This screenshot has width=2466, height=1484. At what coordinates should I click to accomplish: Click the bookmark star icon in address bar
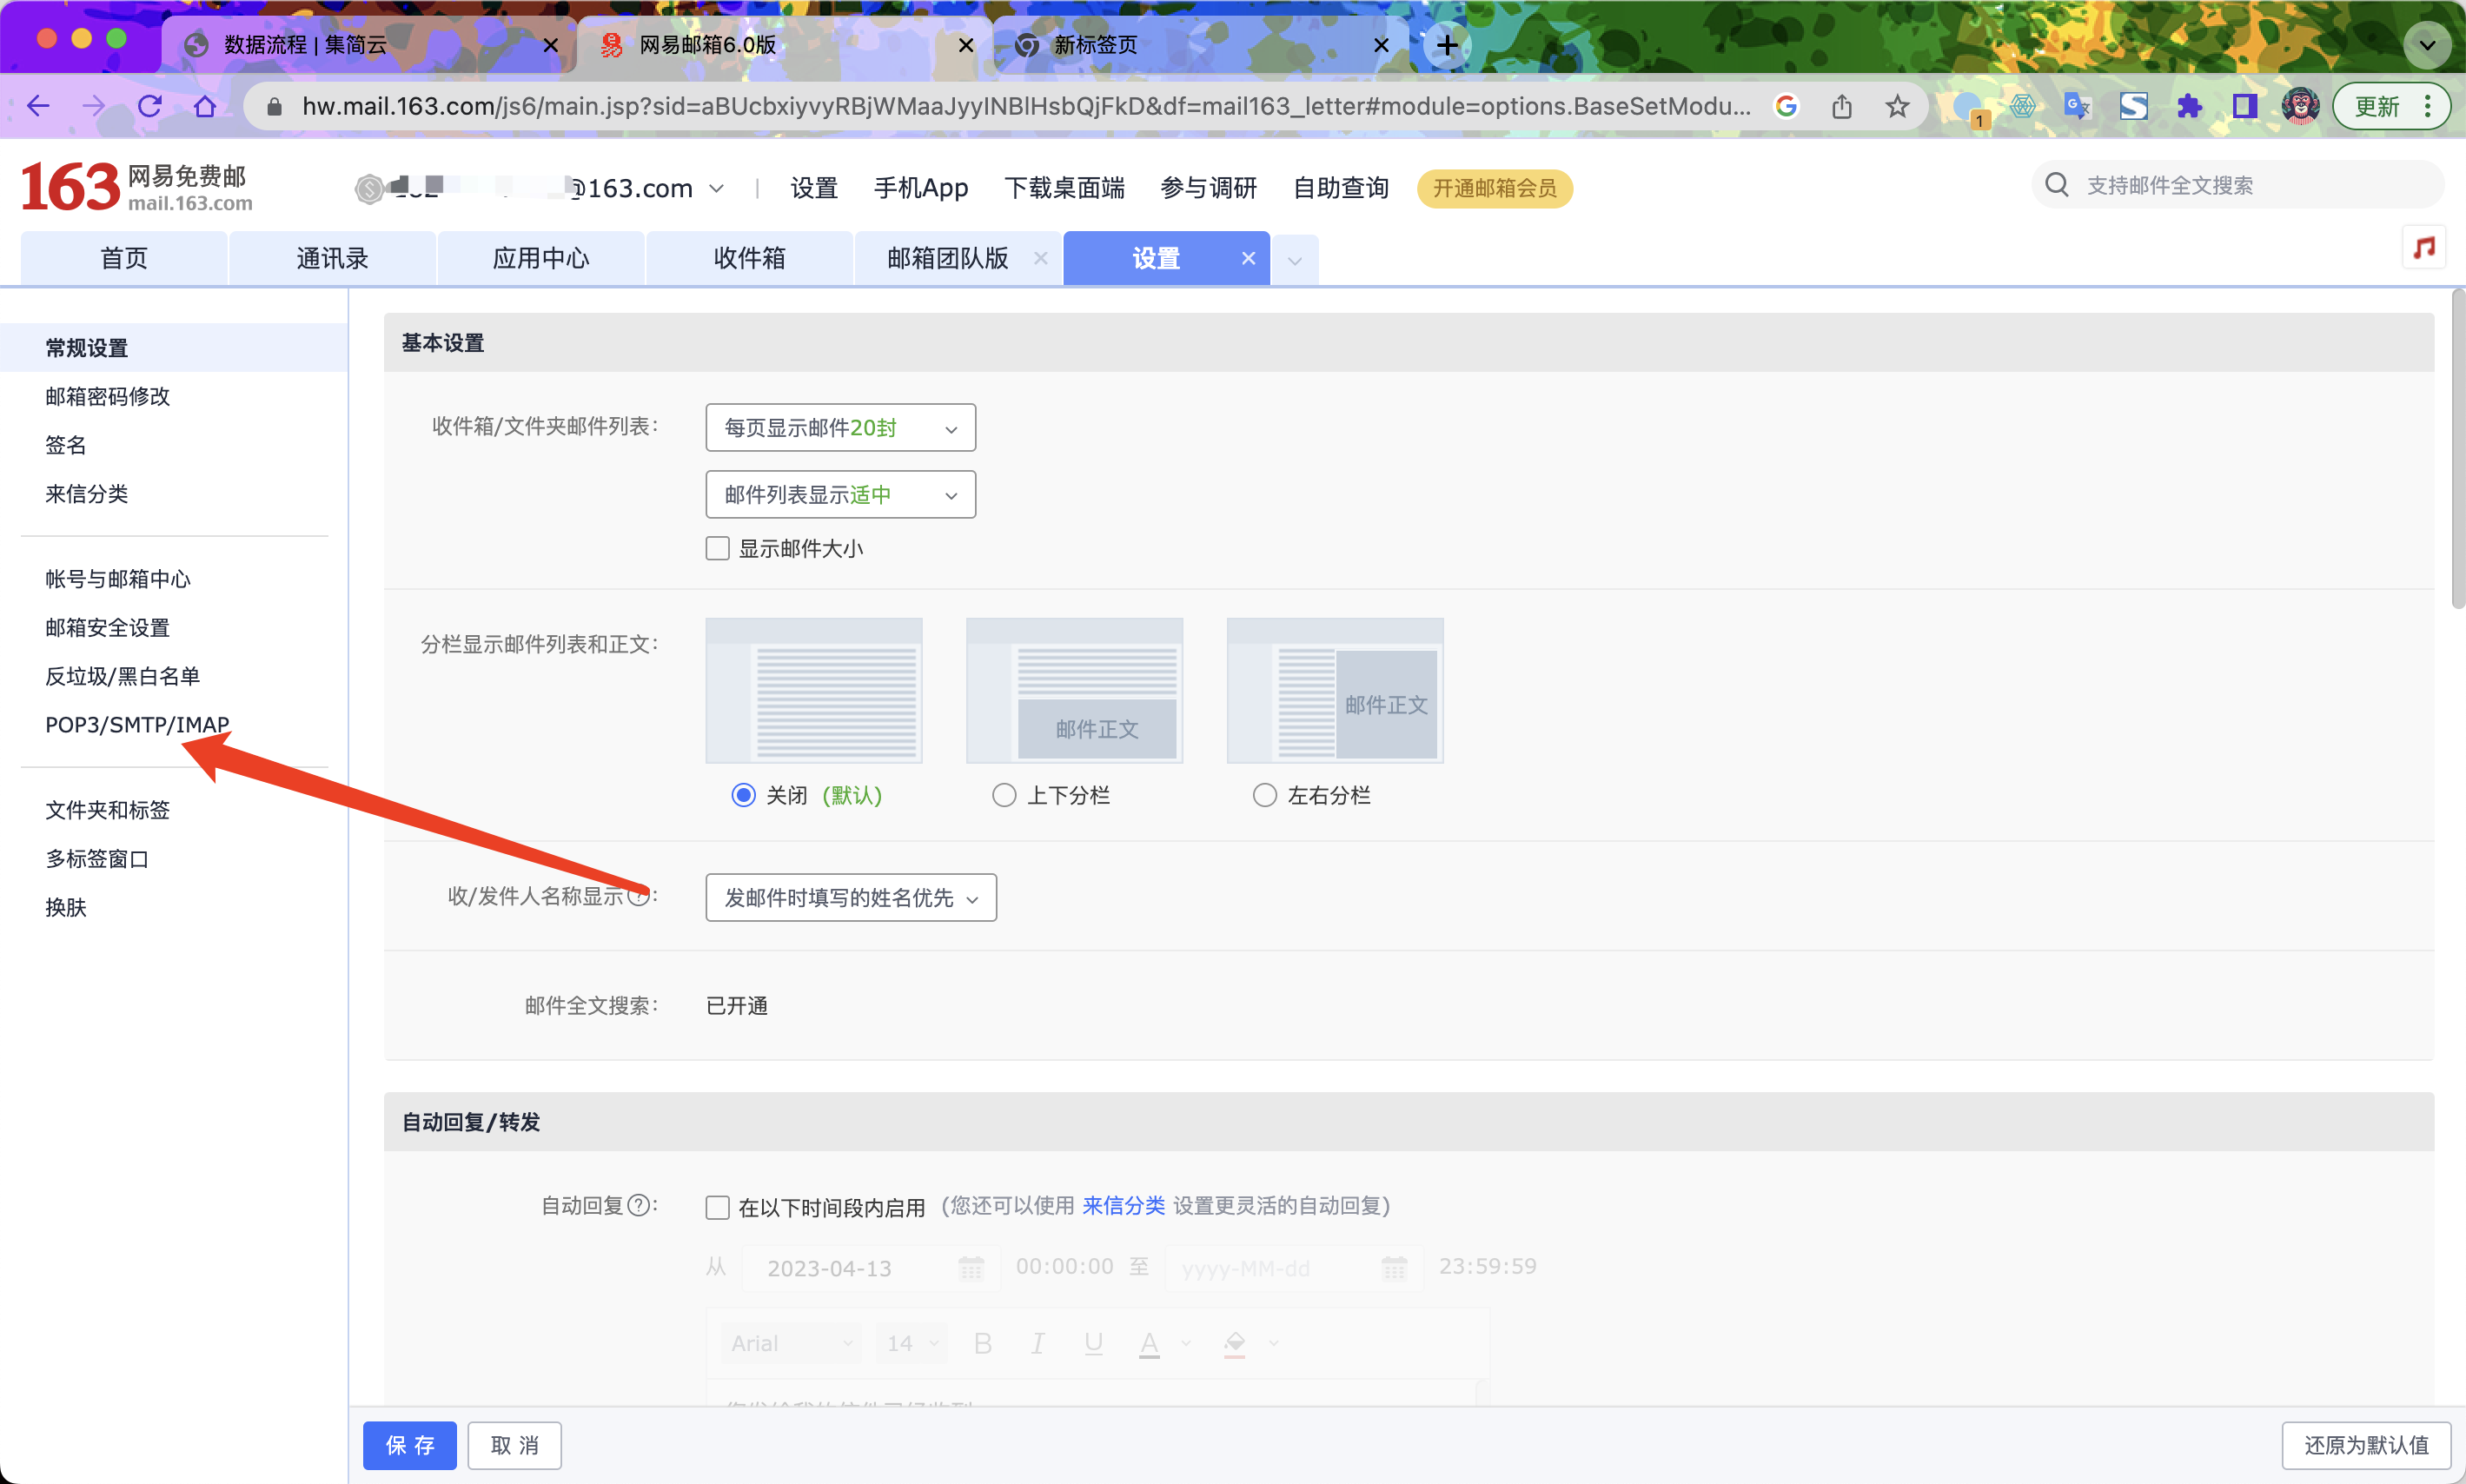pos(1897,106)
